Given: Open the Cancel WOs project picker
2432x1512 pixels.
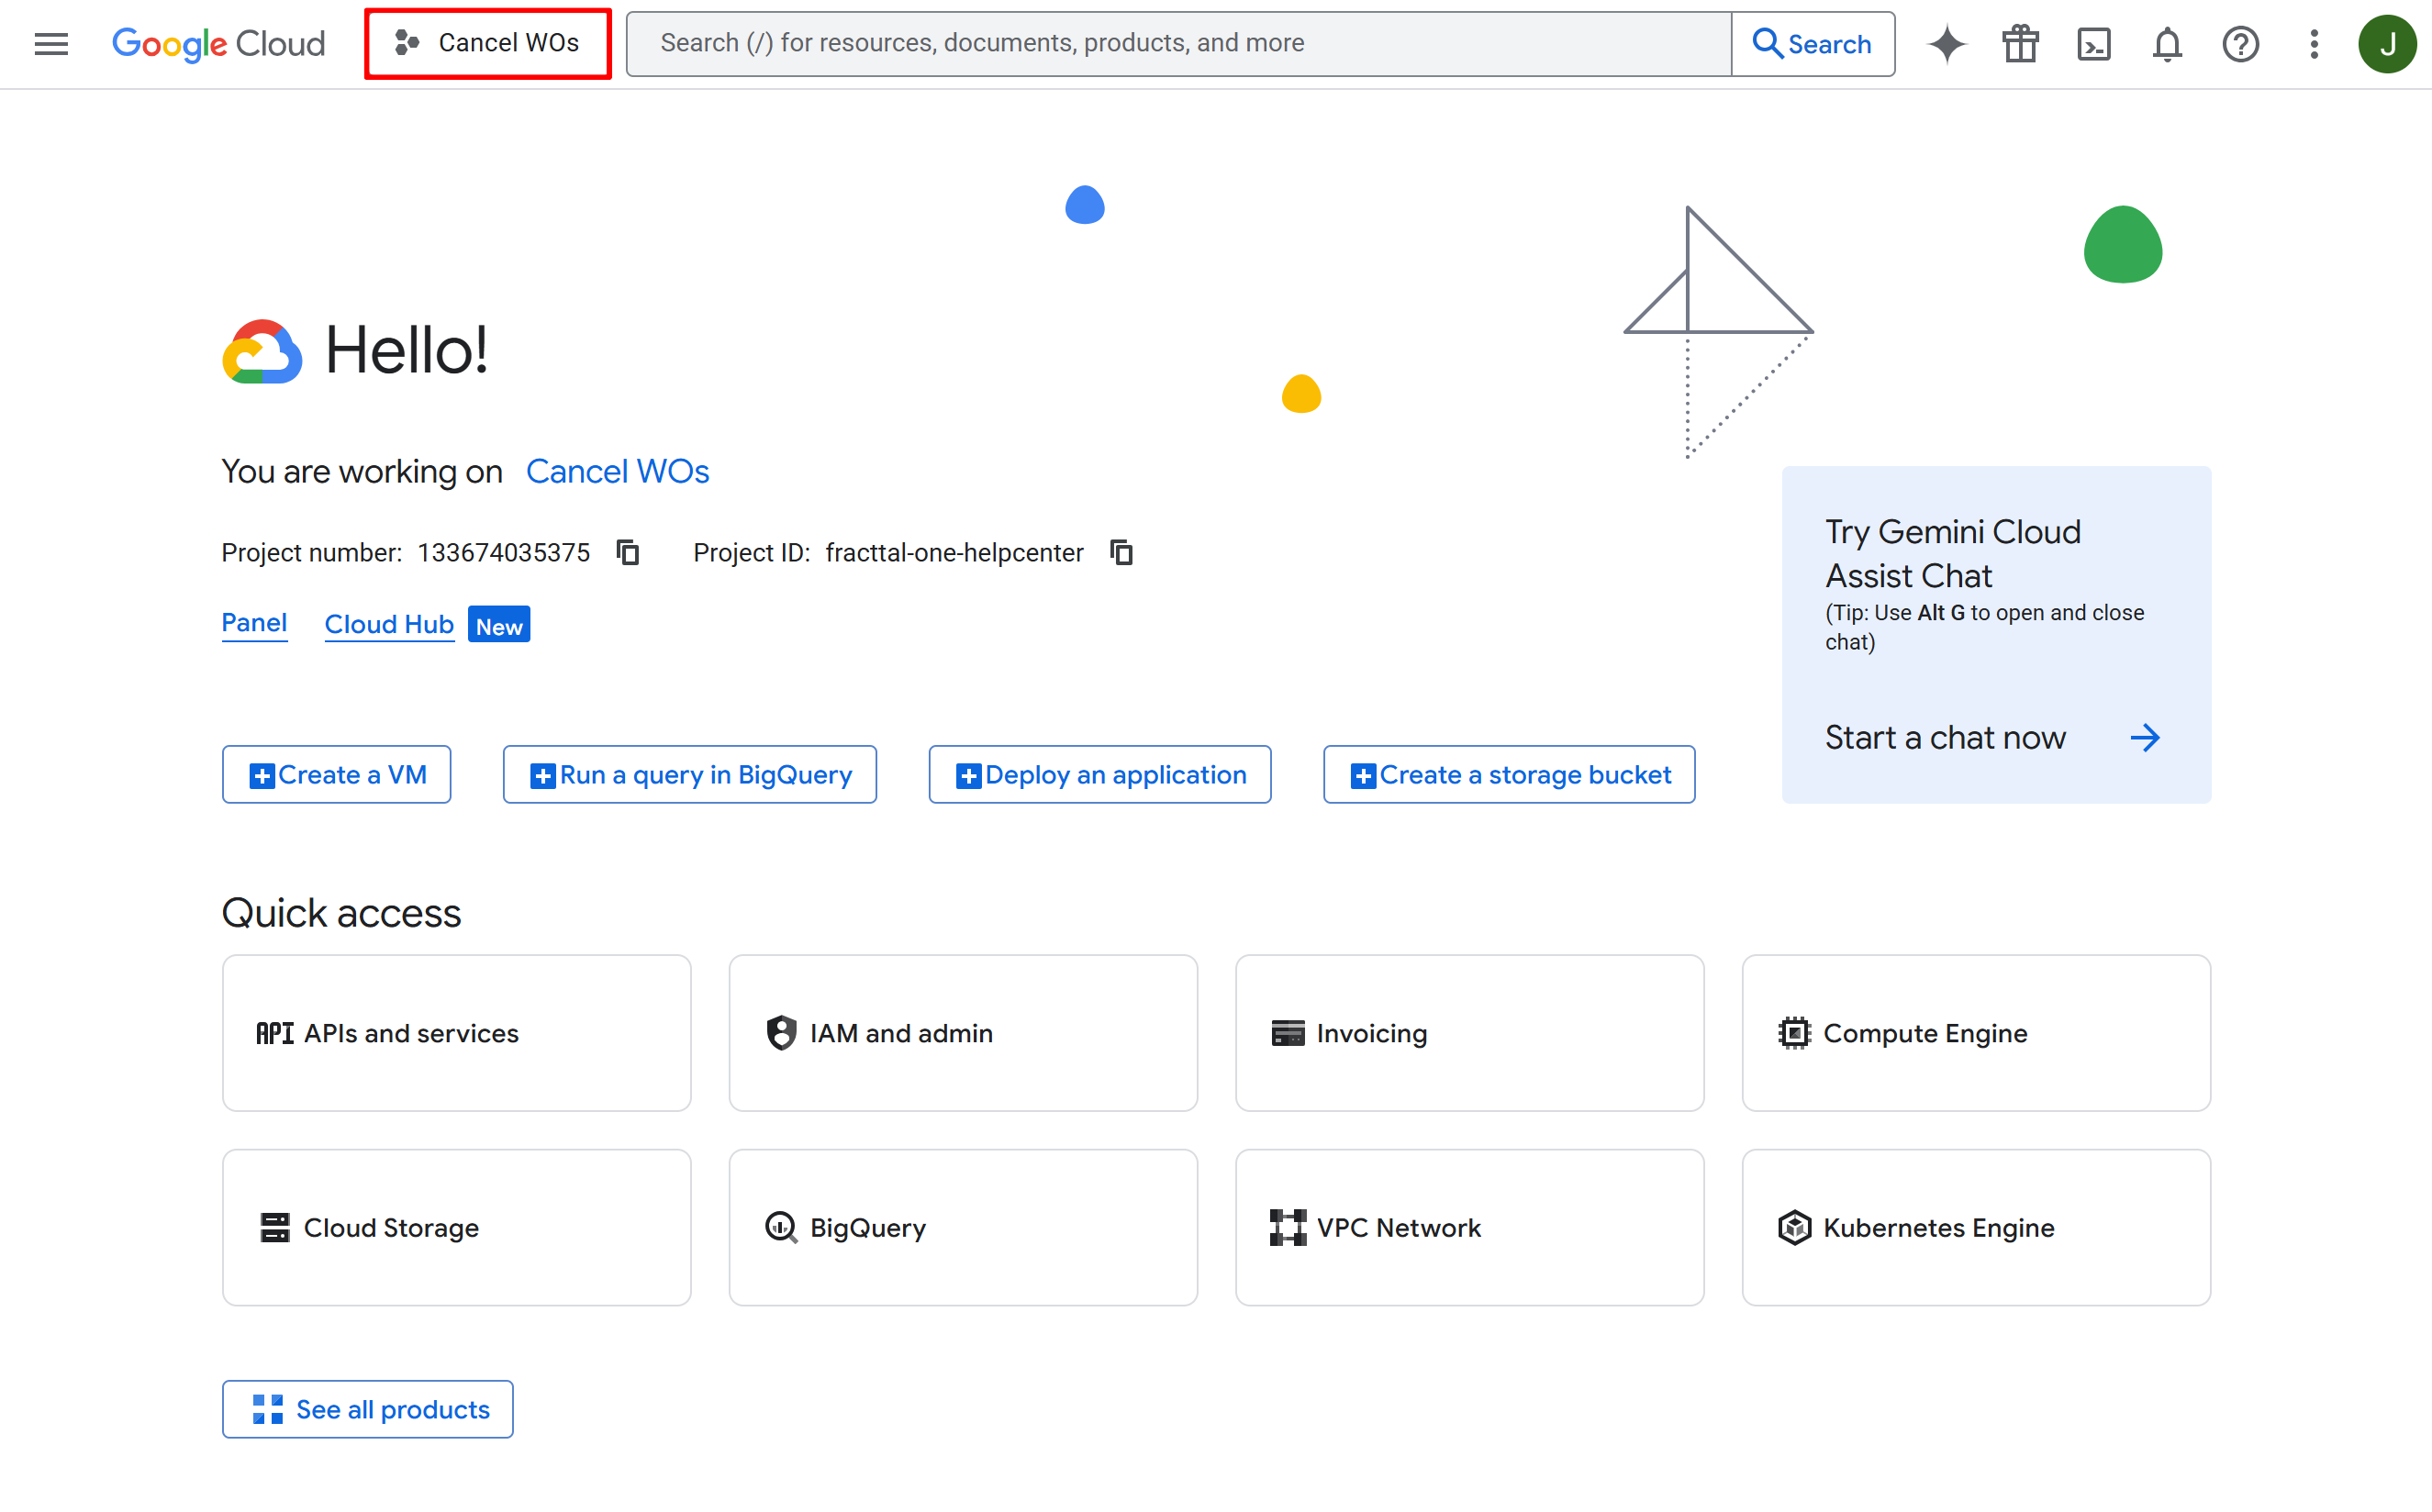Looking at the screenshot, I should (x=488, y=43).
